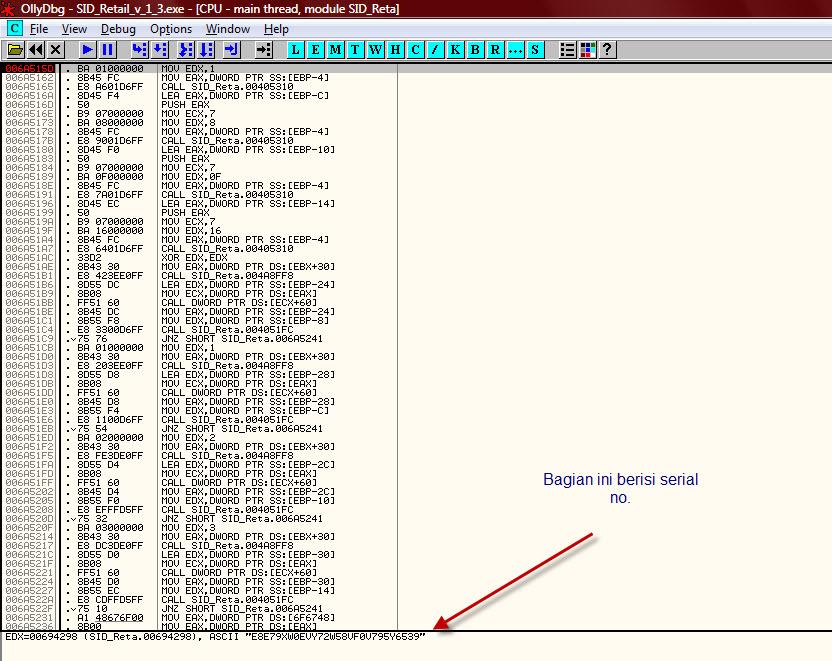Show Source with S button
This screenshot has width=832, height=661.
pos(535,50)
